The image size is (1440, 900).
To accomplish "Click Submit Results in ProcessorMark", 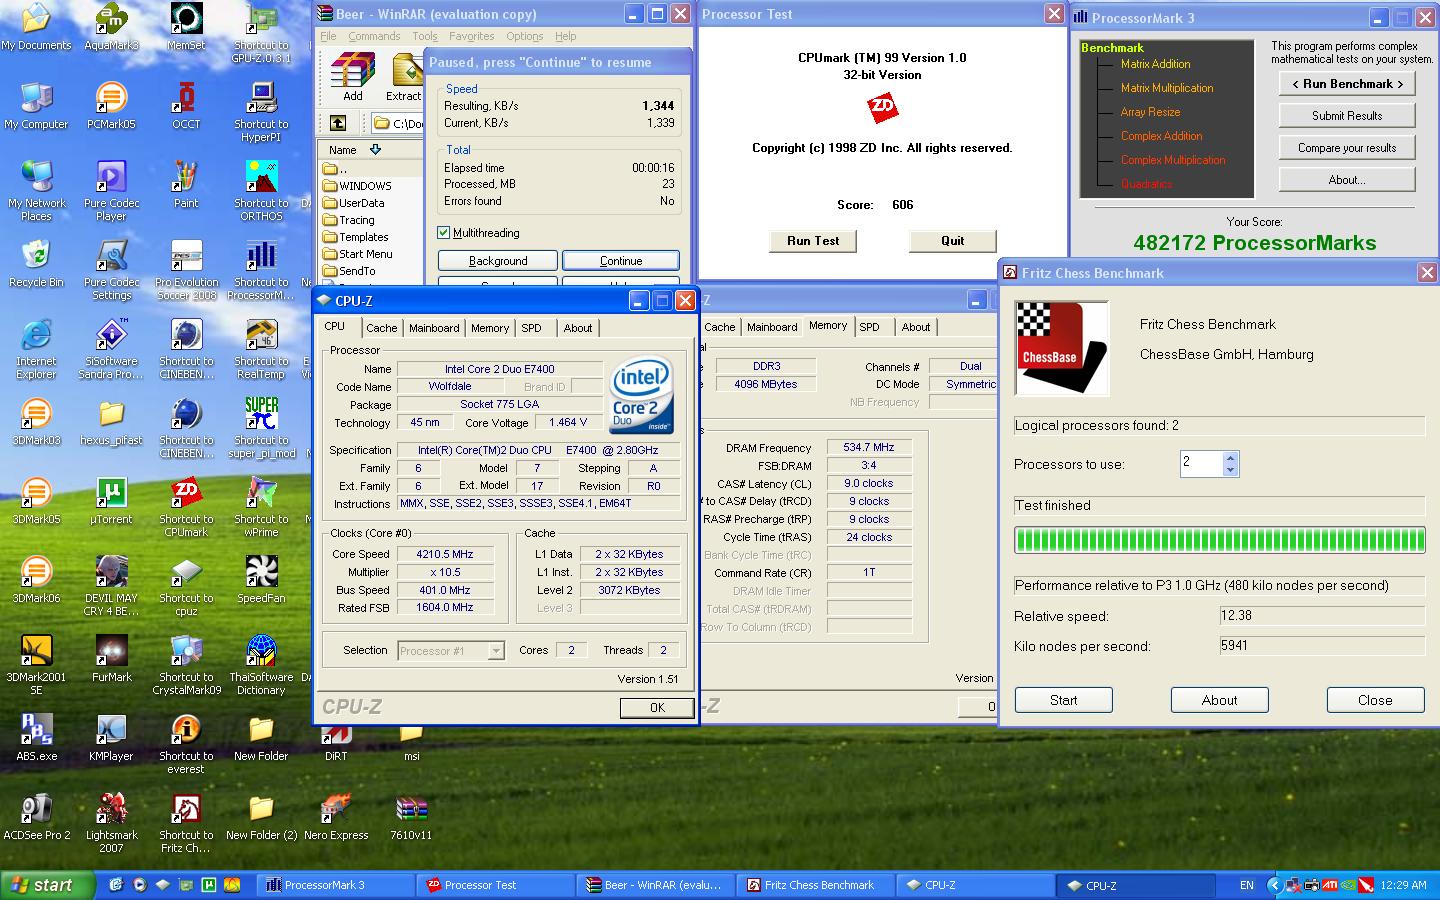I will pos(1347,116).
